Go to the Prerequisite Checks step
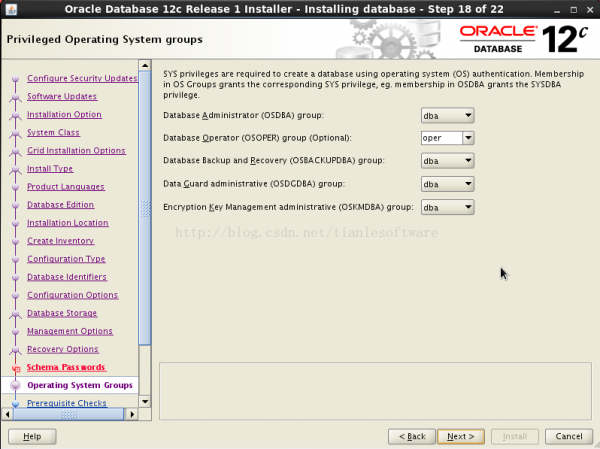 [67, 403]
